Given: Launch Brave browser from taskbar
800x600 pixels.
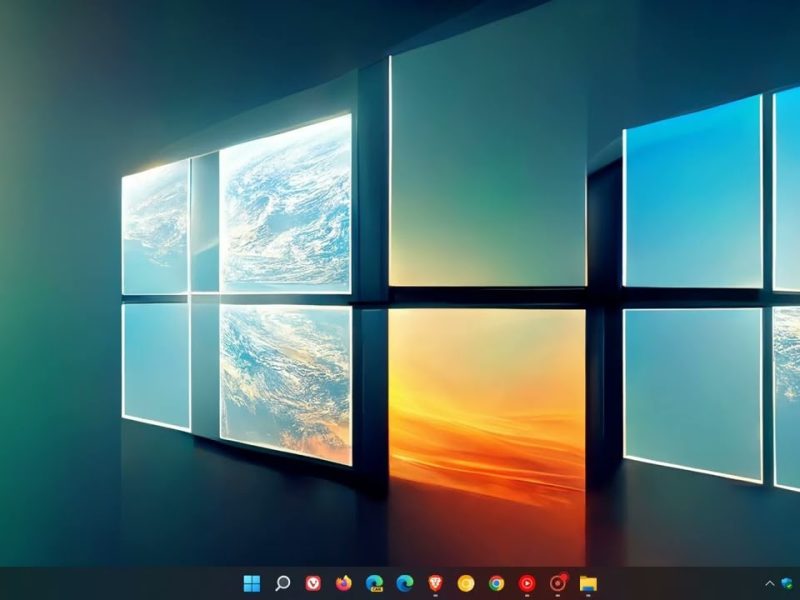Looking at the screenshot, I should (x=435, y=583).
